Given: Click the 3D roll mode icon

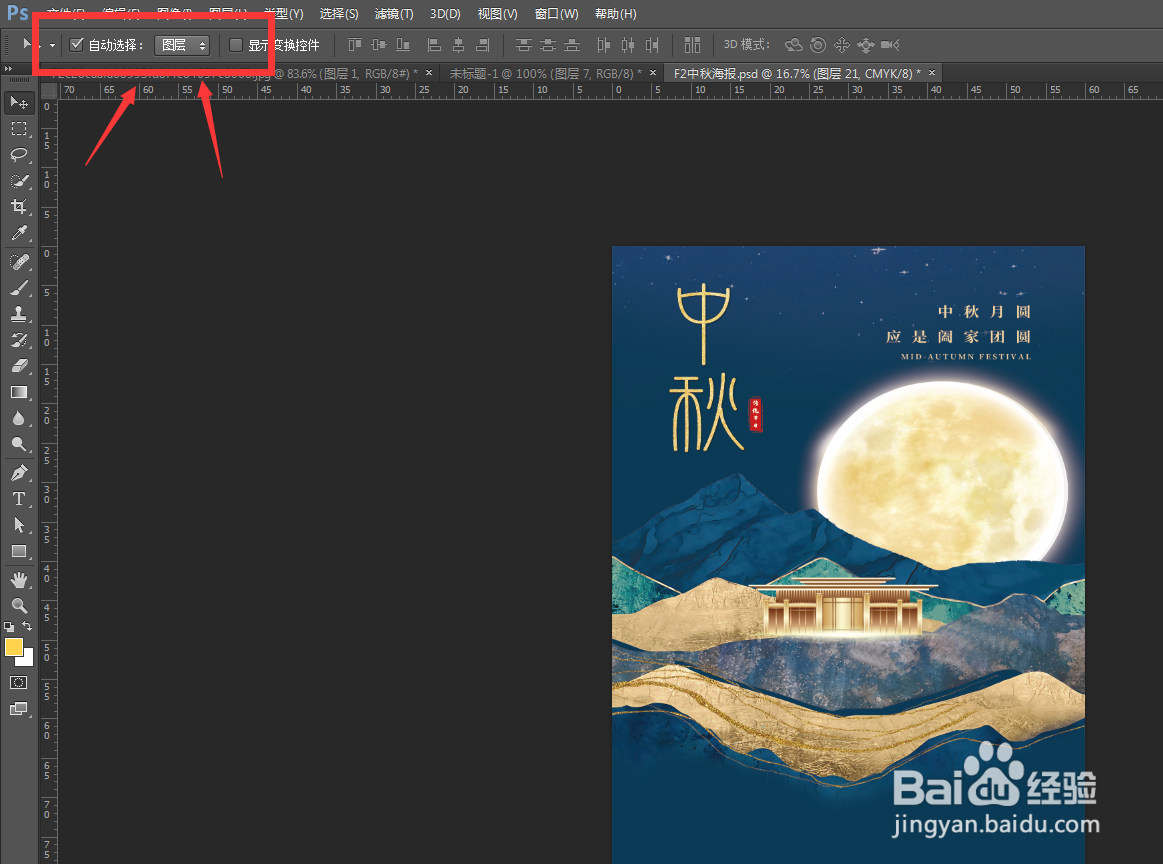Looking at the screenshot, I should [x=817, y=45].
